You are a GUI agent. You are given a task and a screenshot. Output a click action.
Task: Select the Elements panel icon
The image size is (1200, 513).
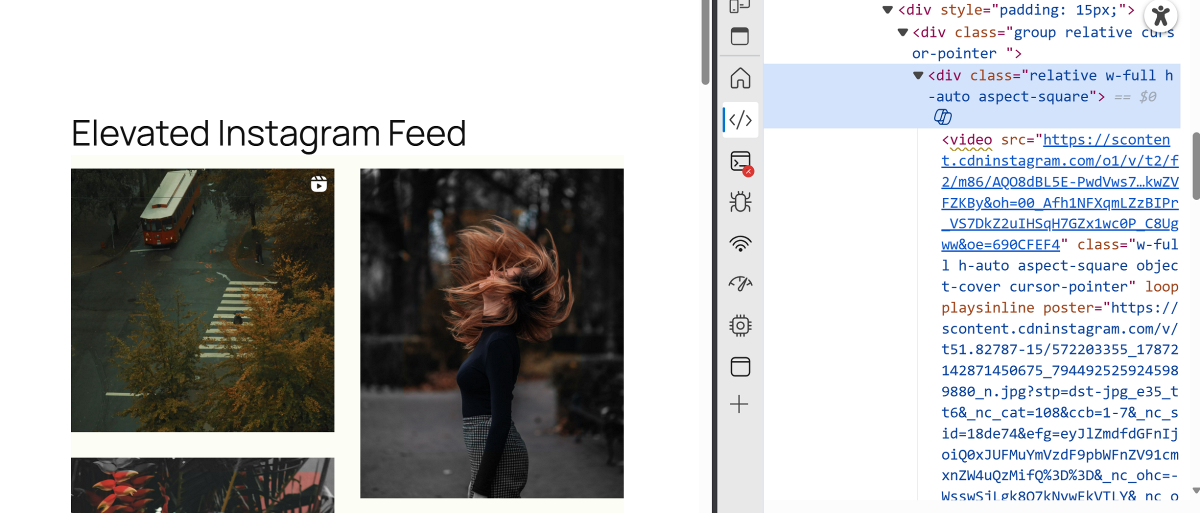[x=740, y=120]
